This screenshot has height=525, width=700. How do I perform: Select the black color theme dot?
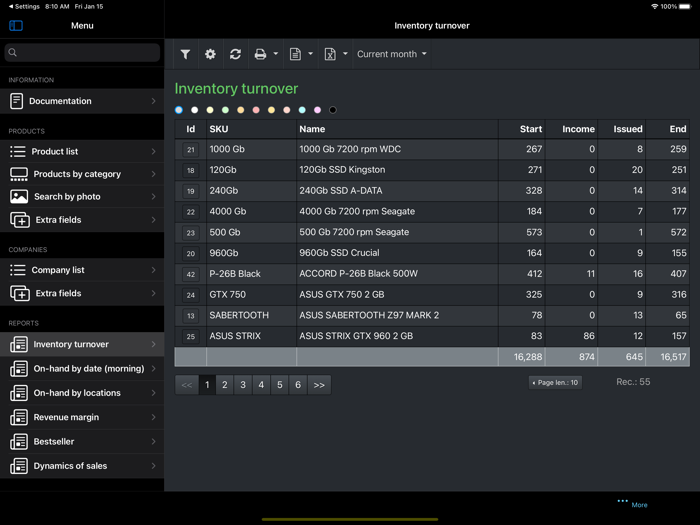click(333, 110)
